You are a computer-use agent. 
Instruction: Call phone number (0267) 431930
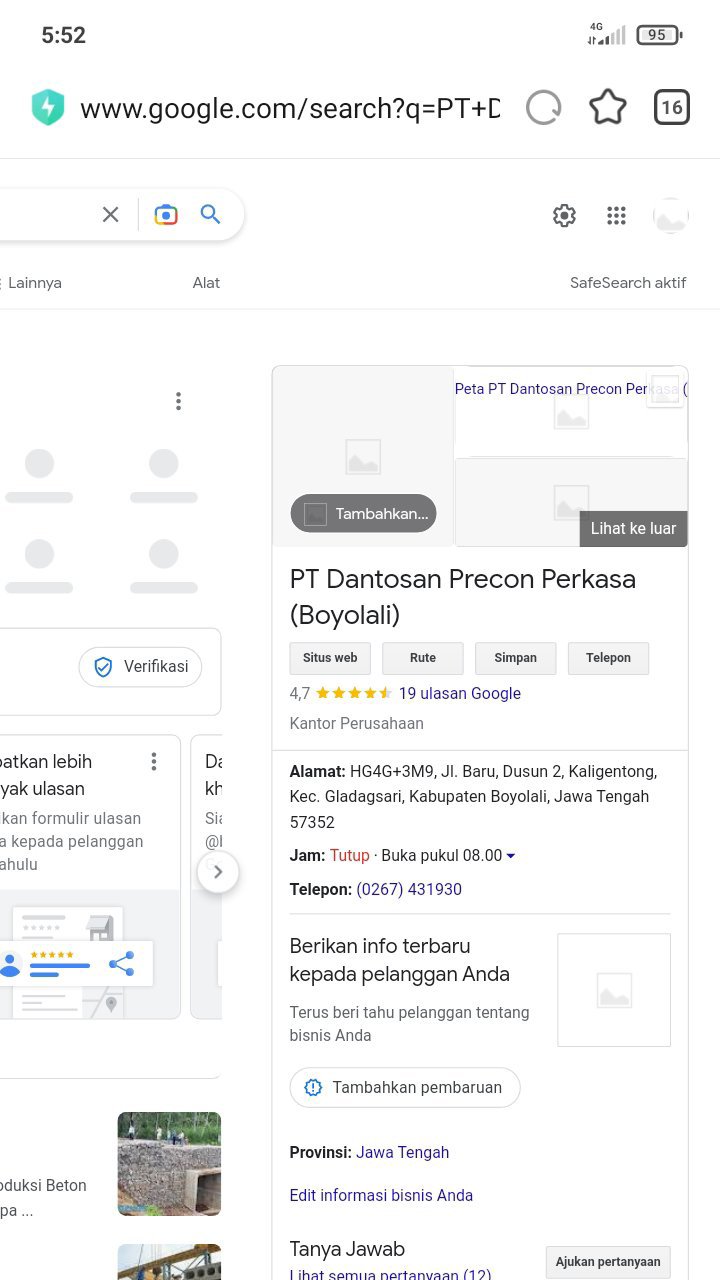click(x=409, y=889)
